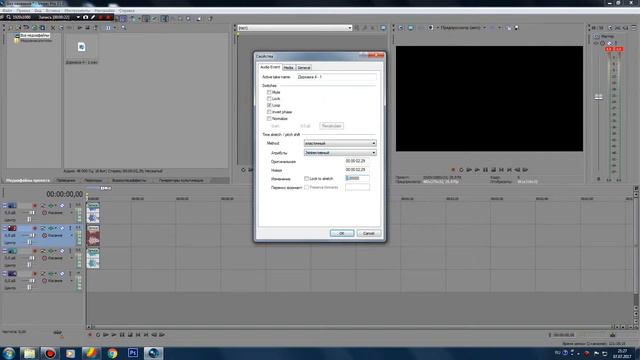
Task: Open track 1 FX icon
Action: pos(51,205)
